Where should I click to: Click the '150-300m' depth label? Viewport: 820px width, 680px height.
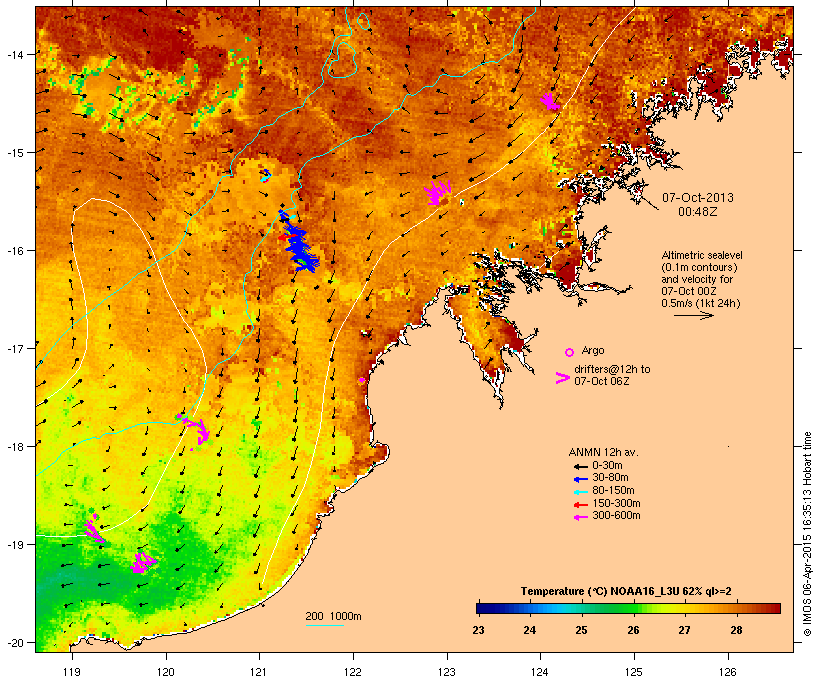(616, 503)
